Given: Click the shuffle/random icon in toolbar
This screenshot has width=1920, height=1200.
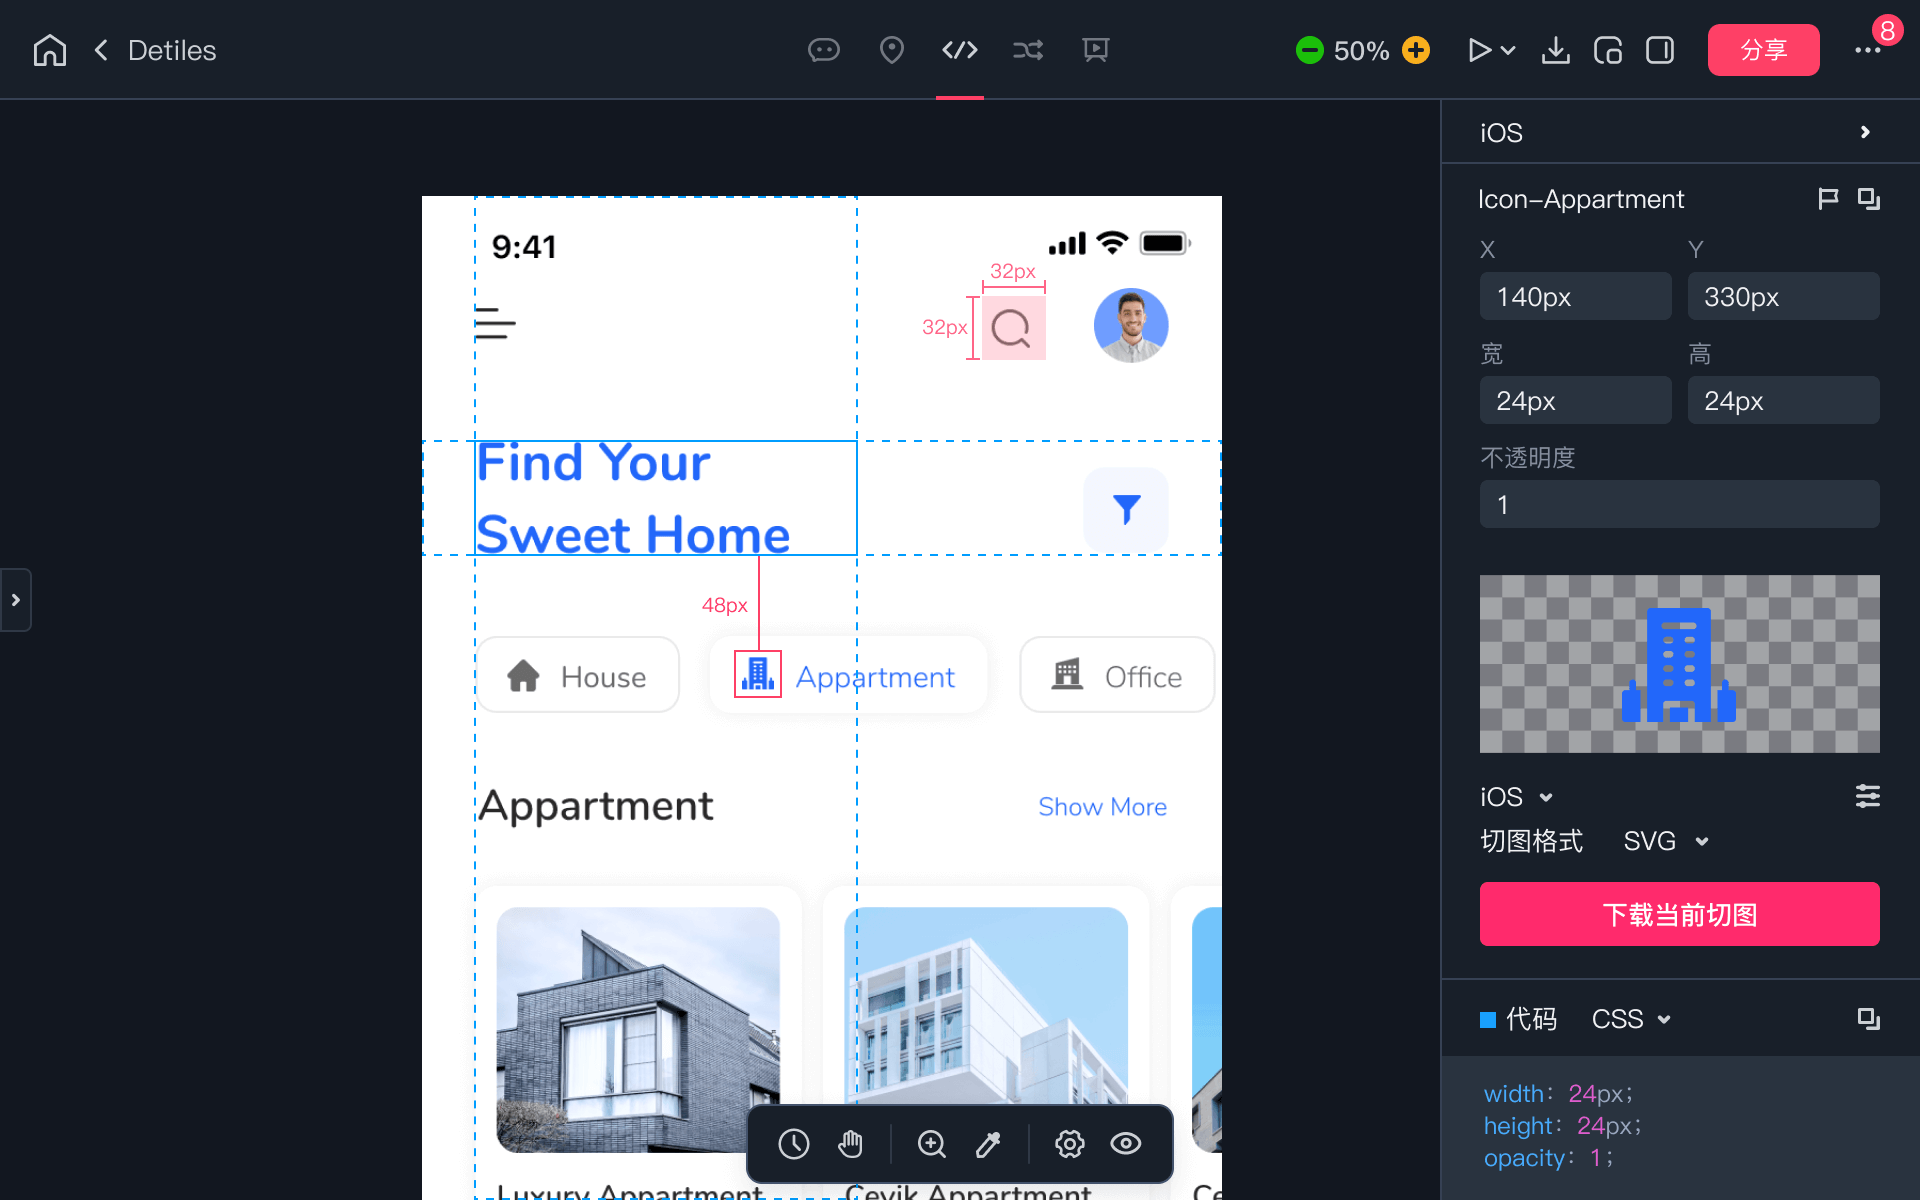Looking at the screenshot, I should [x=1028, y=50].
